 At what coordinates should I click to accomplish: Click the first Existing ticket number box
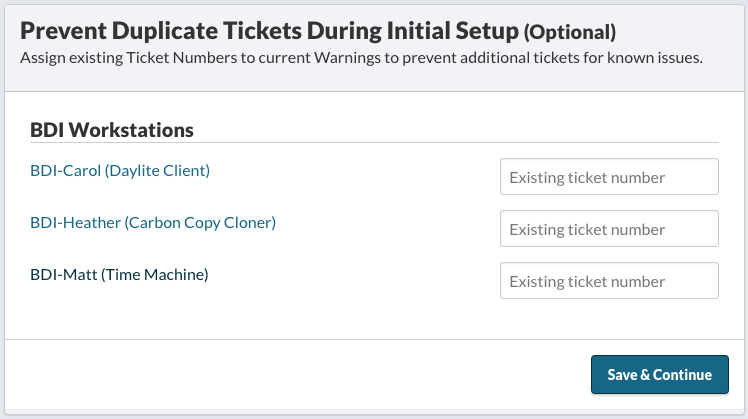[x=609, y=177]
